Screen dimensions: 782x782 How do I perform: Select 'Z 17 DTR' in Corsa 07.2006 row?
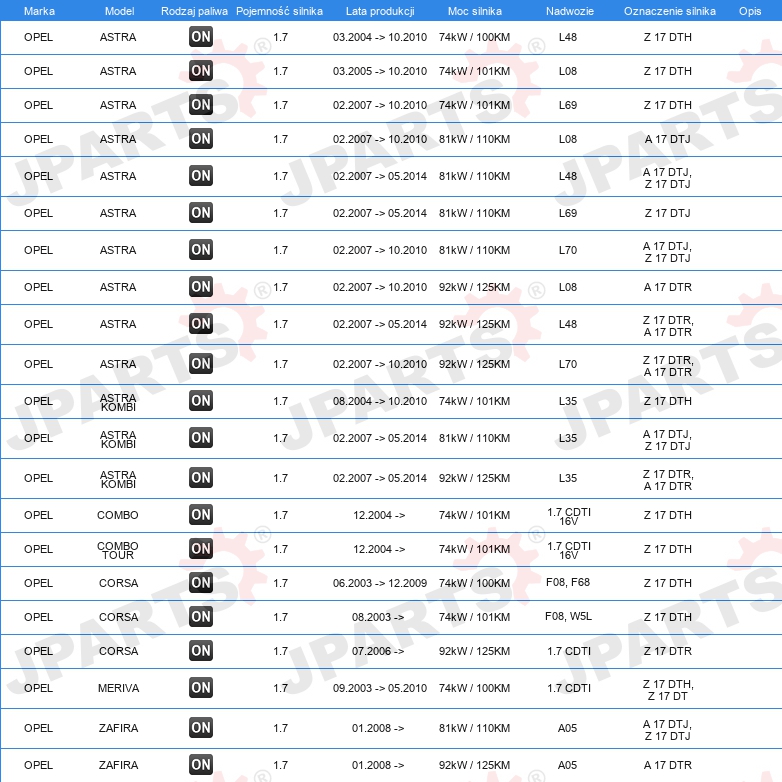[668, 651]
